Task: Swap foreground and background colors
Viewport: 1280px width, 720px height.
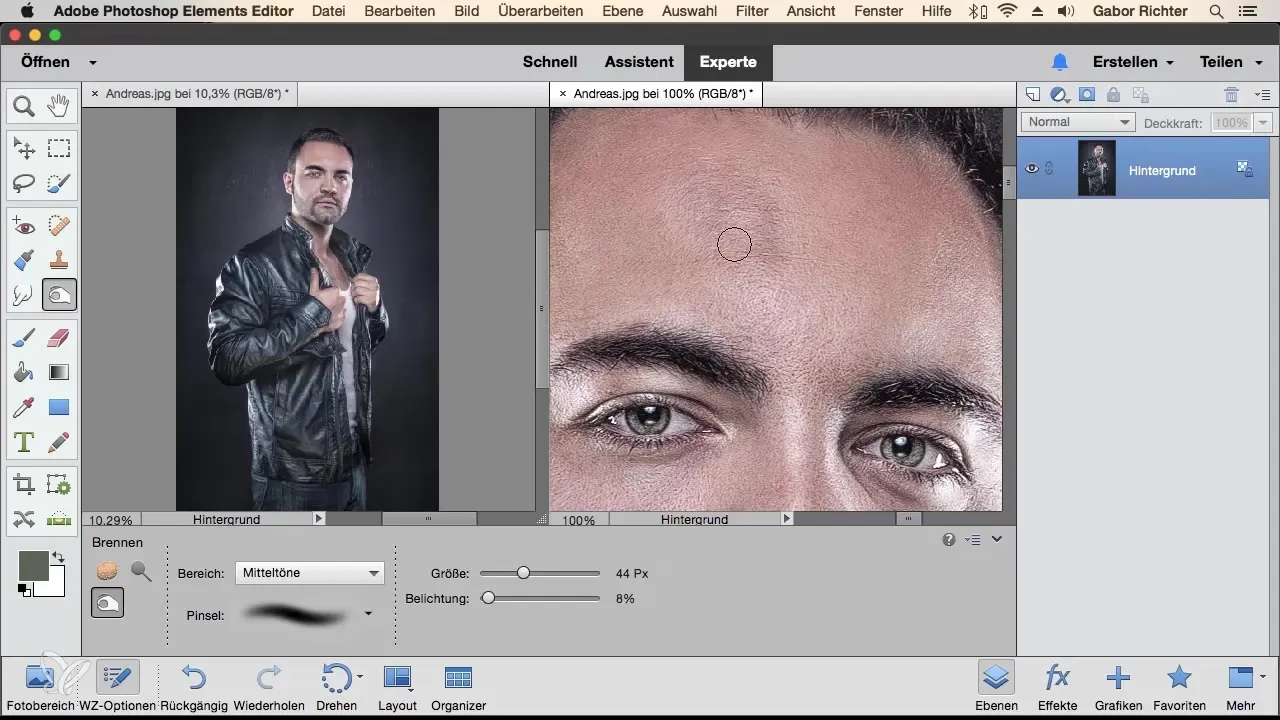Action: [x=58, y=557]
